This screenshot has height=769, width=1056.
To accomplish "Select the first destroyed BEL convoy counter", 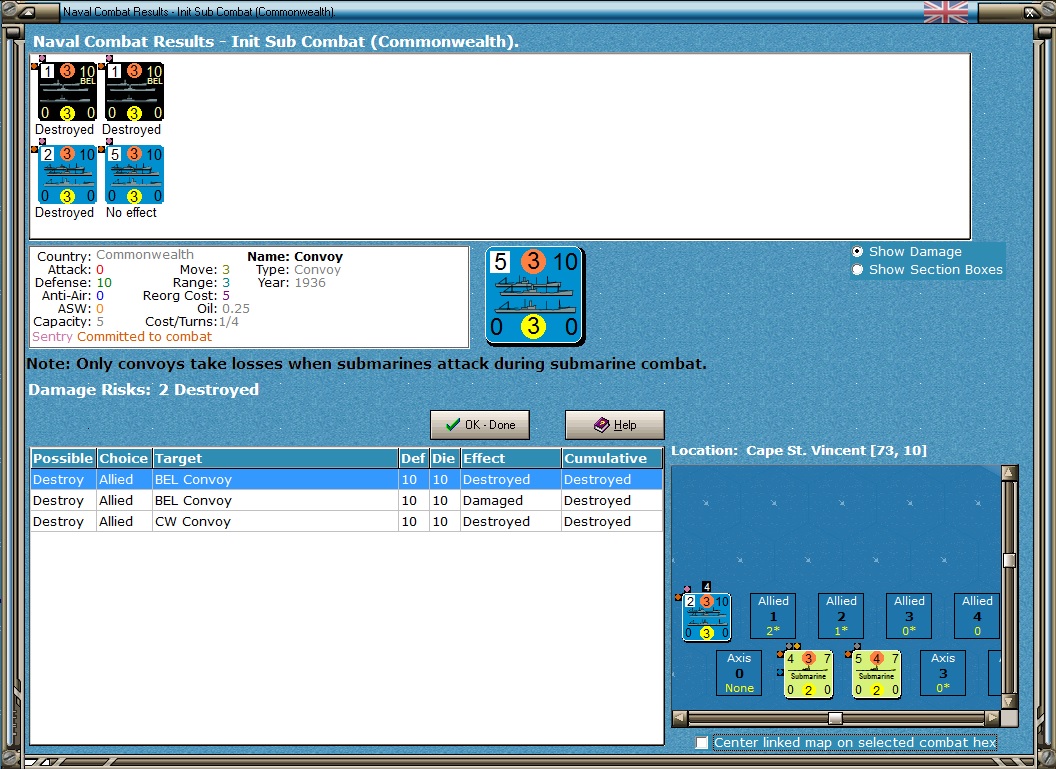I will 67,92.
